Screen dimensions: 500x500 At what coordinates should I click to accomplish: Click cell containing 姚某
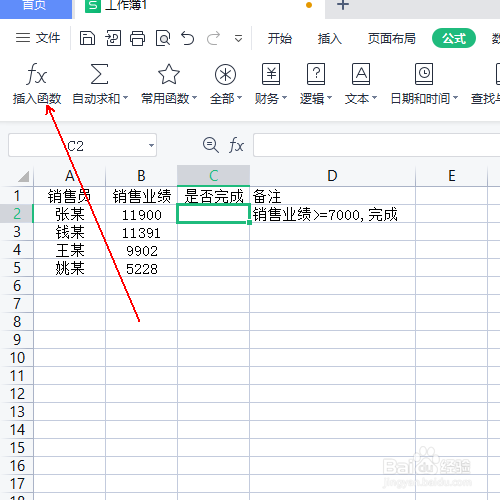(70, 268)
